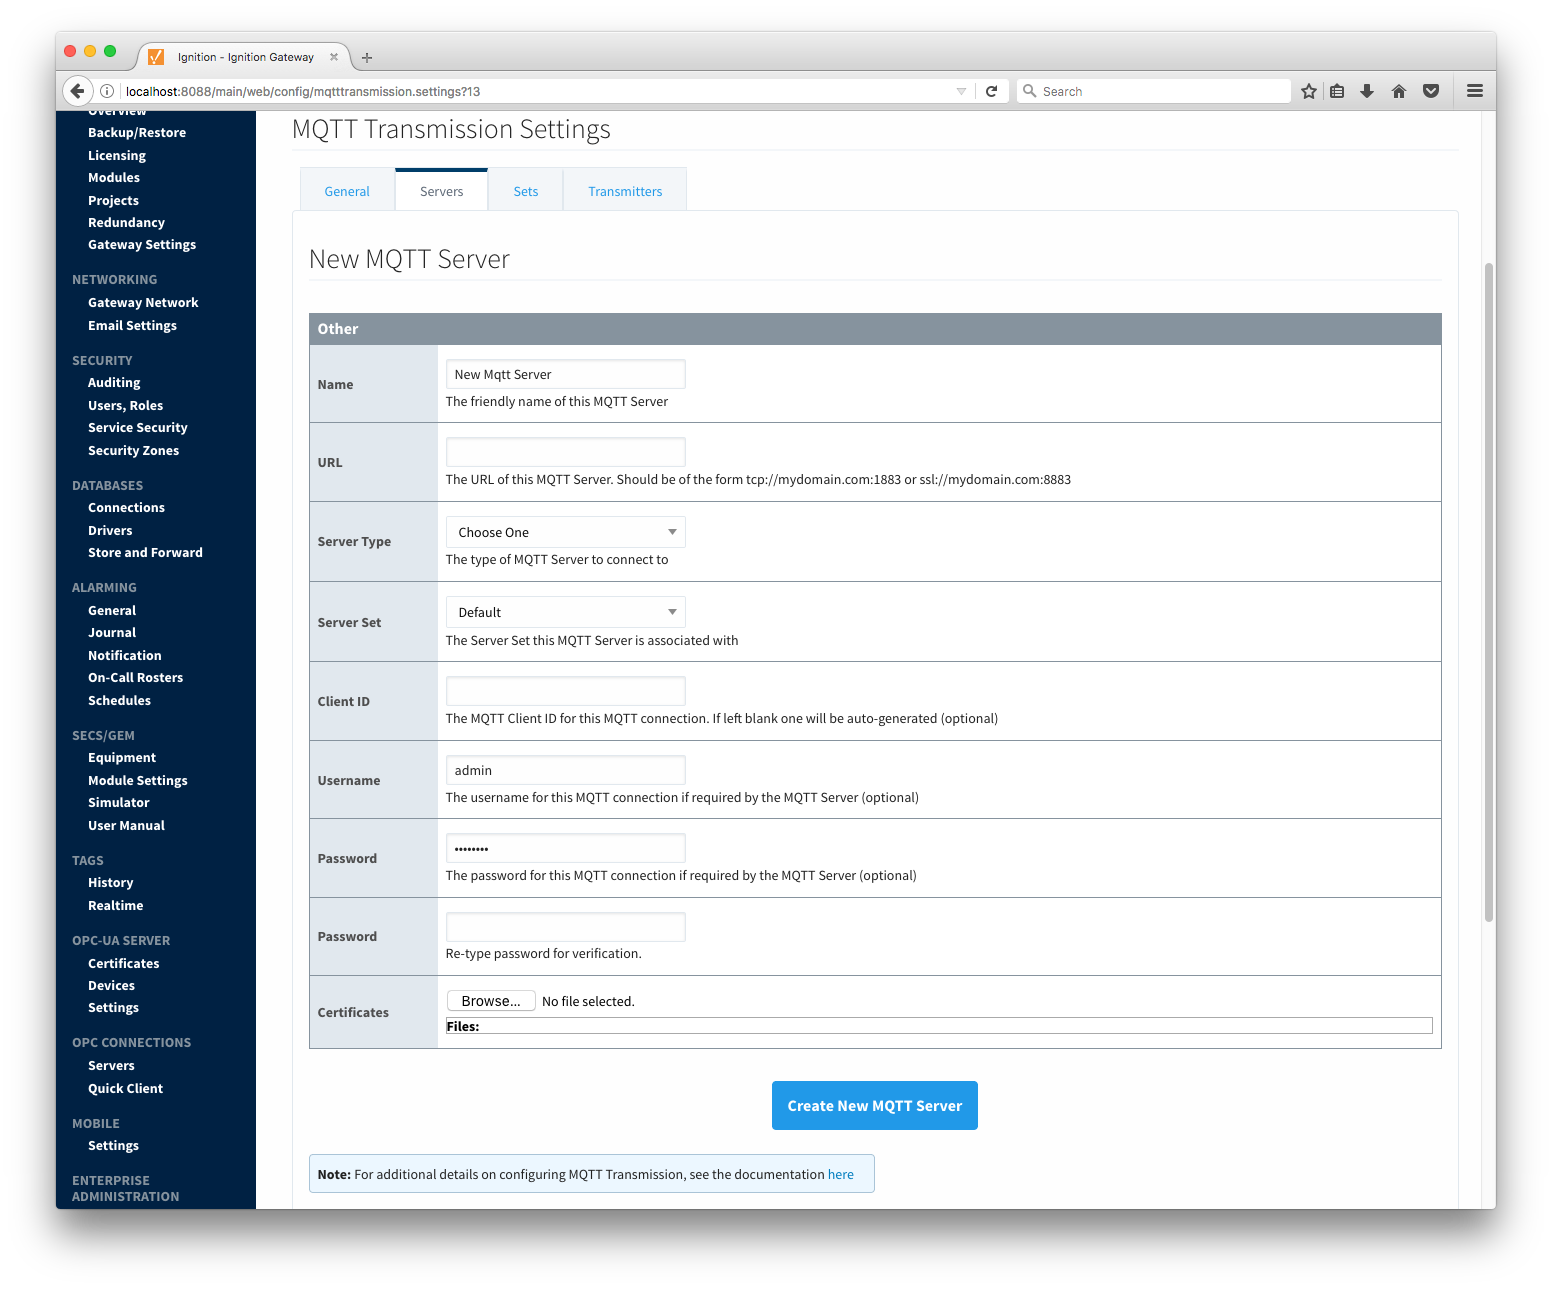Open User Manual in sidebar
Image resolution: width=1552 pixels, height=1289 pixels.
pyautogui.click(x=126, y=825)
